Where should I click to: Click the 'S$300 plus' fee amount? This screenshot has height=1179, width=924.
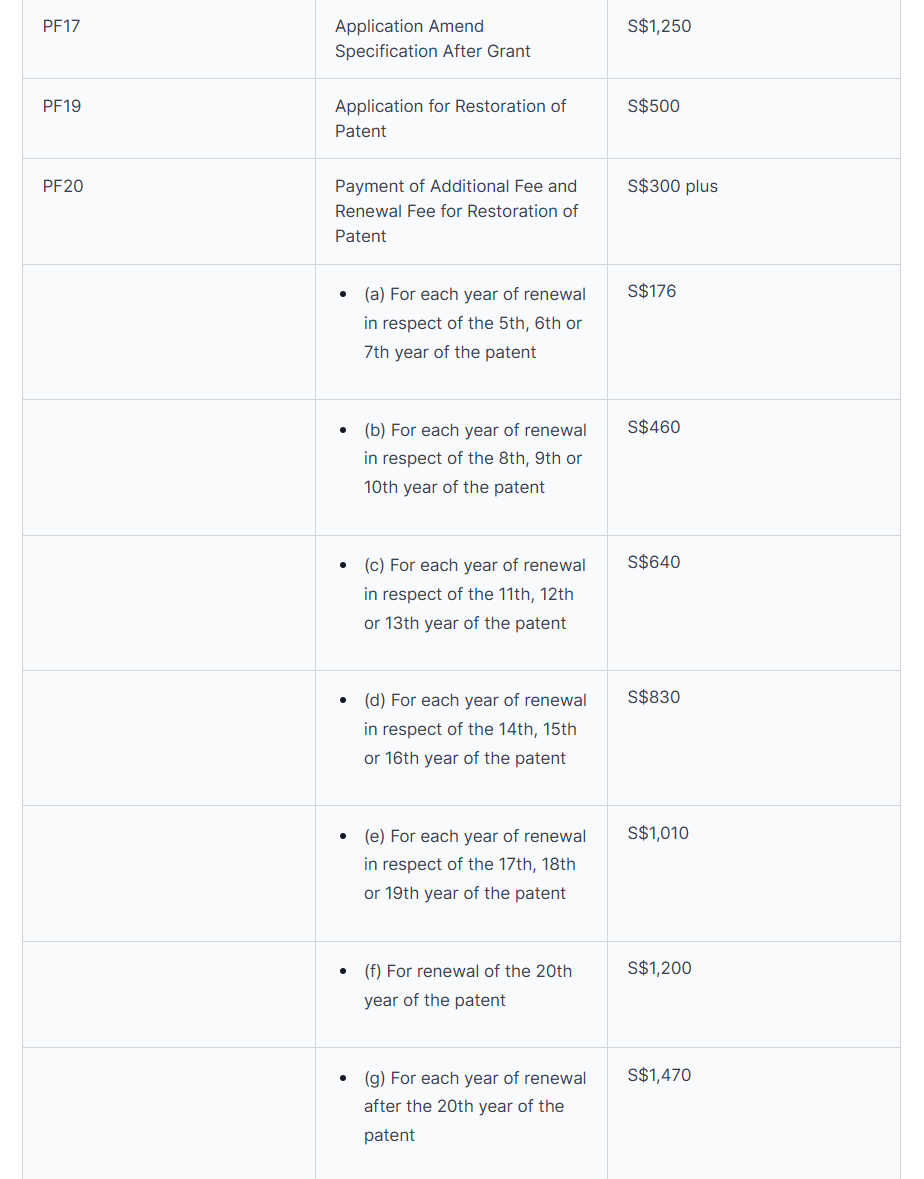coord(672,186)
